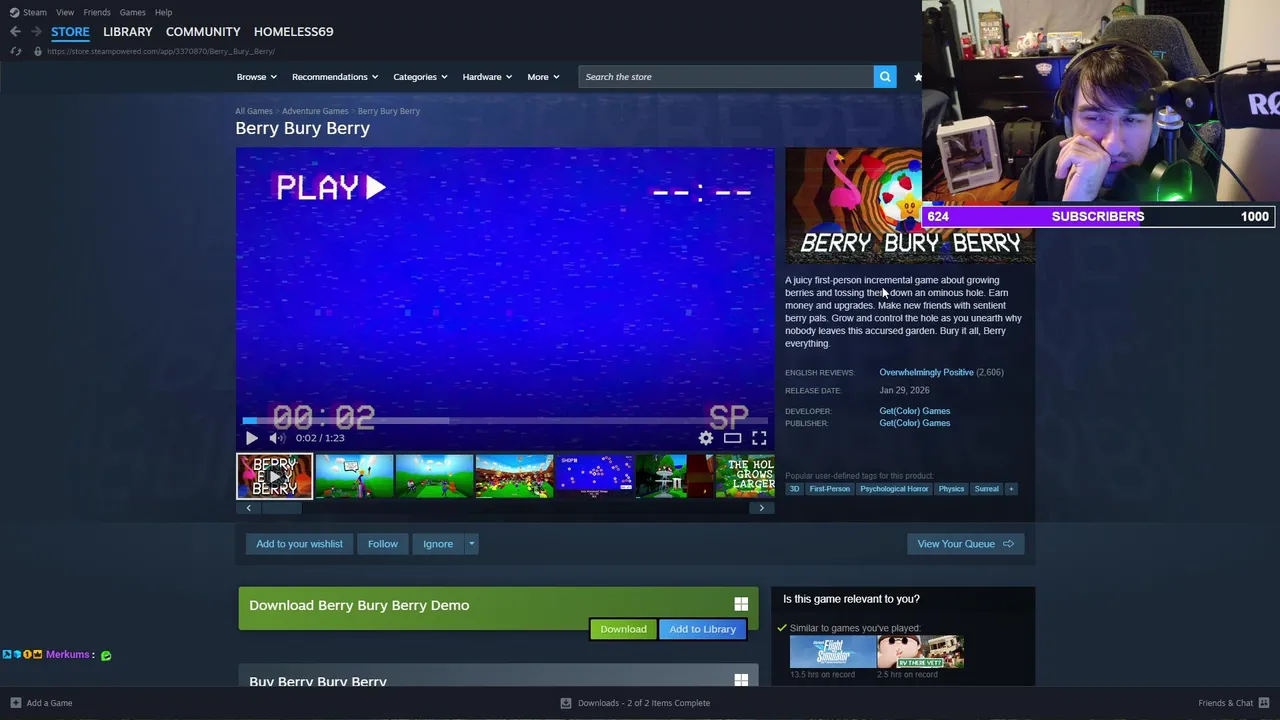Screen dimensions: 1280x720
Task: Click Add to your wishlist button
Action: click(299, 544)
